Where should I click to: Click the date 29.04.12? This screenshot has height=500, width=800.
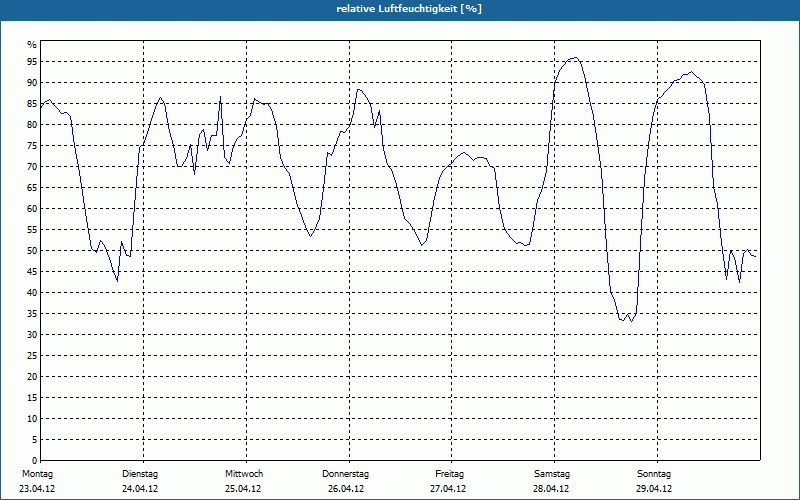(654, 489)
